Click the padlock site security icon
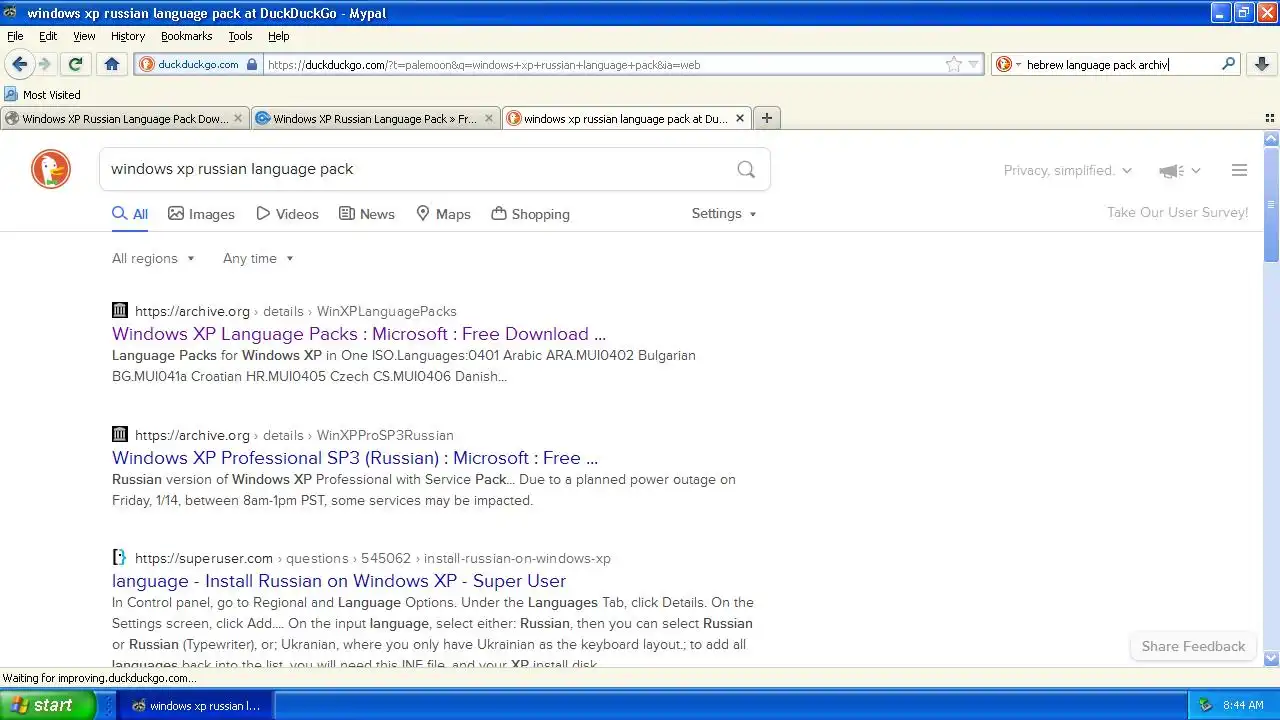The height and width of the screenshot is (720, 1280). click(252, 64)
